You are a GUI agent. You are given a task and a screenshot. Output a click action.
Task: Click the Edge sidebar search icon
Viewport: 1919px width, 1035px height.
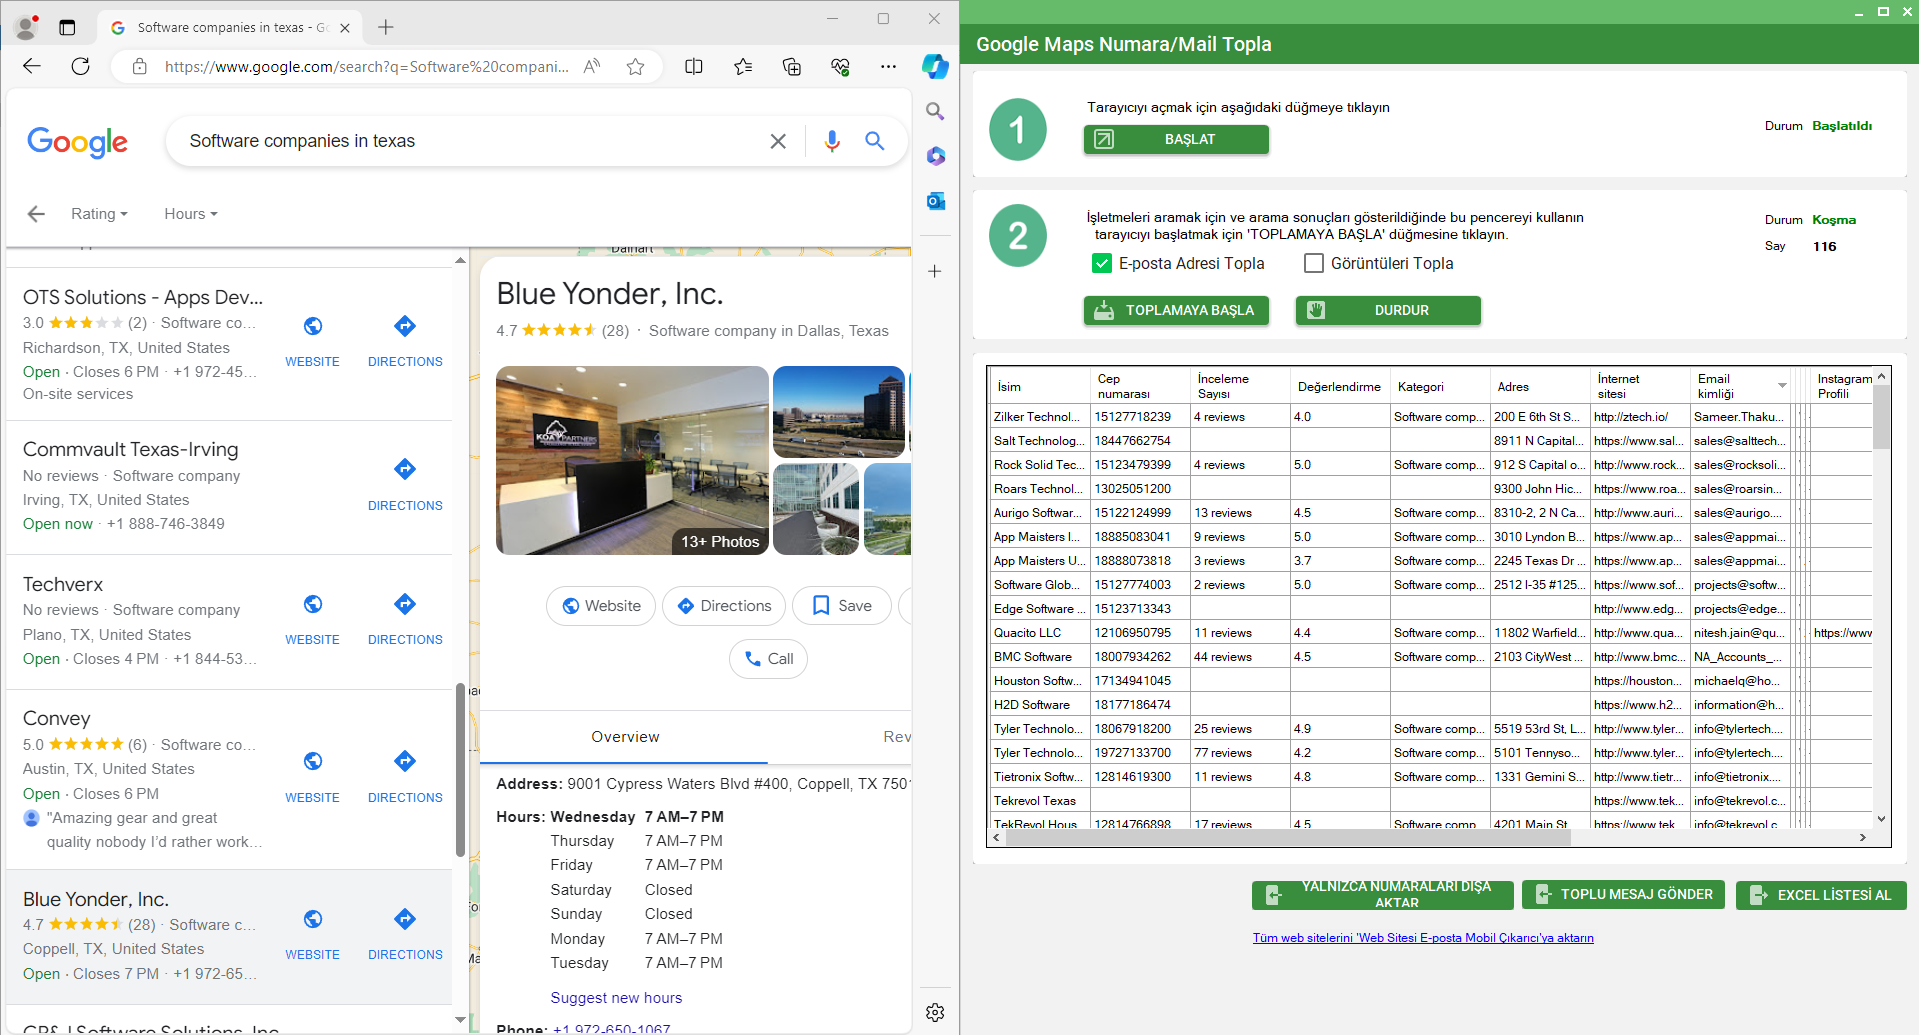[935, 111]
